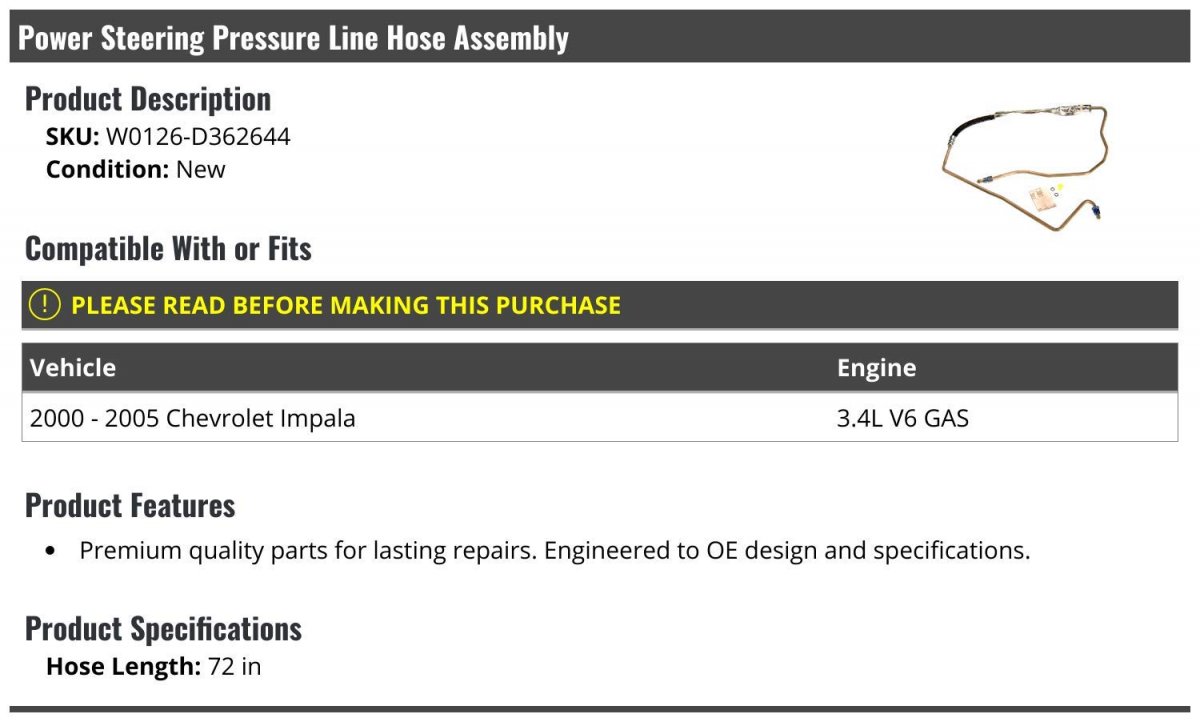Open the power steering hose product image
Viewport: 1200px width, 722px height.
pyautogui.click(x=1026, y=165)
